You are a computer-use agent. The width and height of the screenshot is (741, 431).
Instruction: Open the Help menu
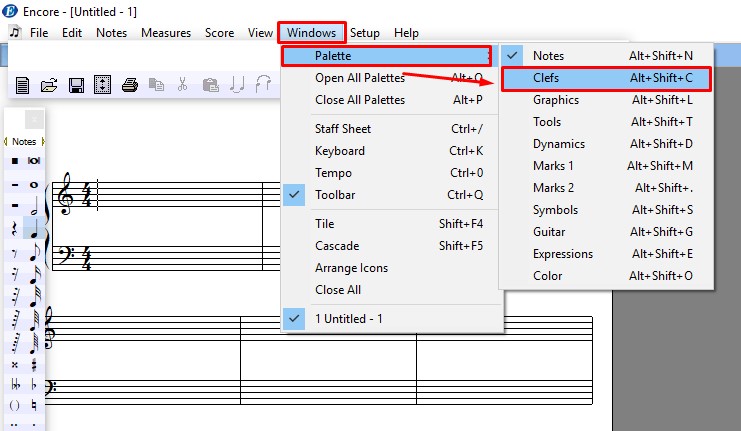[406, 33]
